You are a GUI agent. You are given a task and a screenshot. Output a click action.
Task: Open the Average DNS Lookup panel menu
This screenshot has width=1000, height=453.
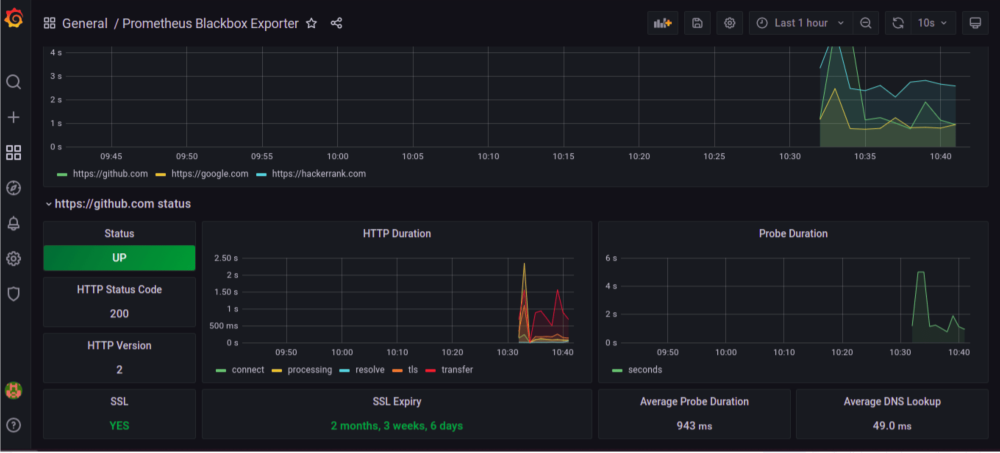tap(892, 401)
